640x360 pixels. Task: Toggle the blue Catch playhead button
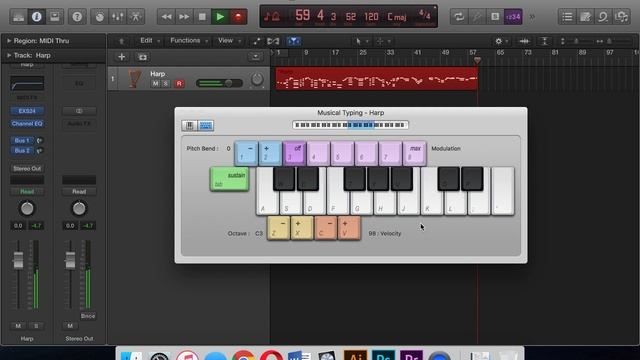coord(293,41)
